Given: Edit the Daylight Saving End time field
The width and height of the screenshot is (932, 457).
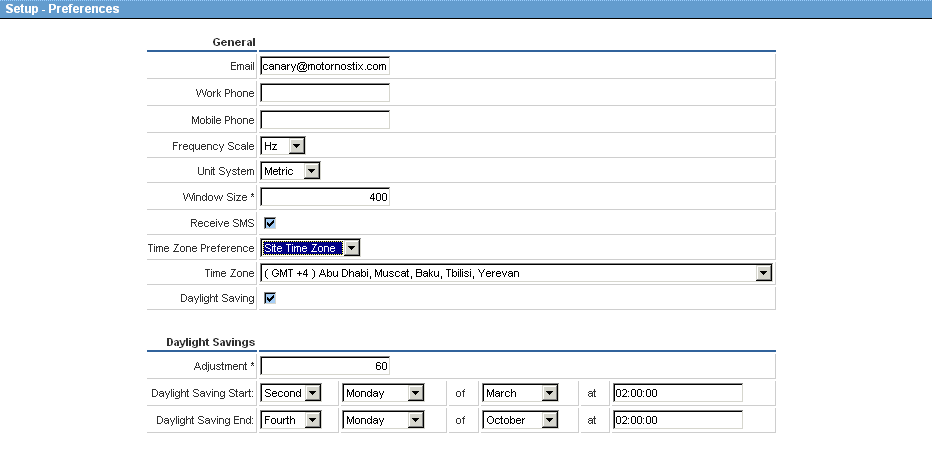Looking at the screenshot, I should pyautogui.click(x=677, y=420).
